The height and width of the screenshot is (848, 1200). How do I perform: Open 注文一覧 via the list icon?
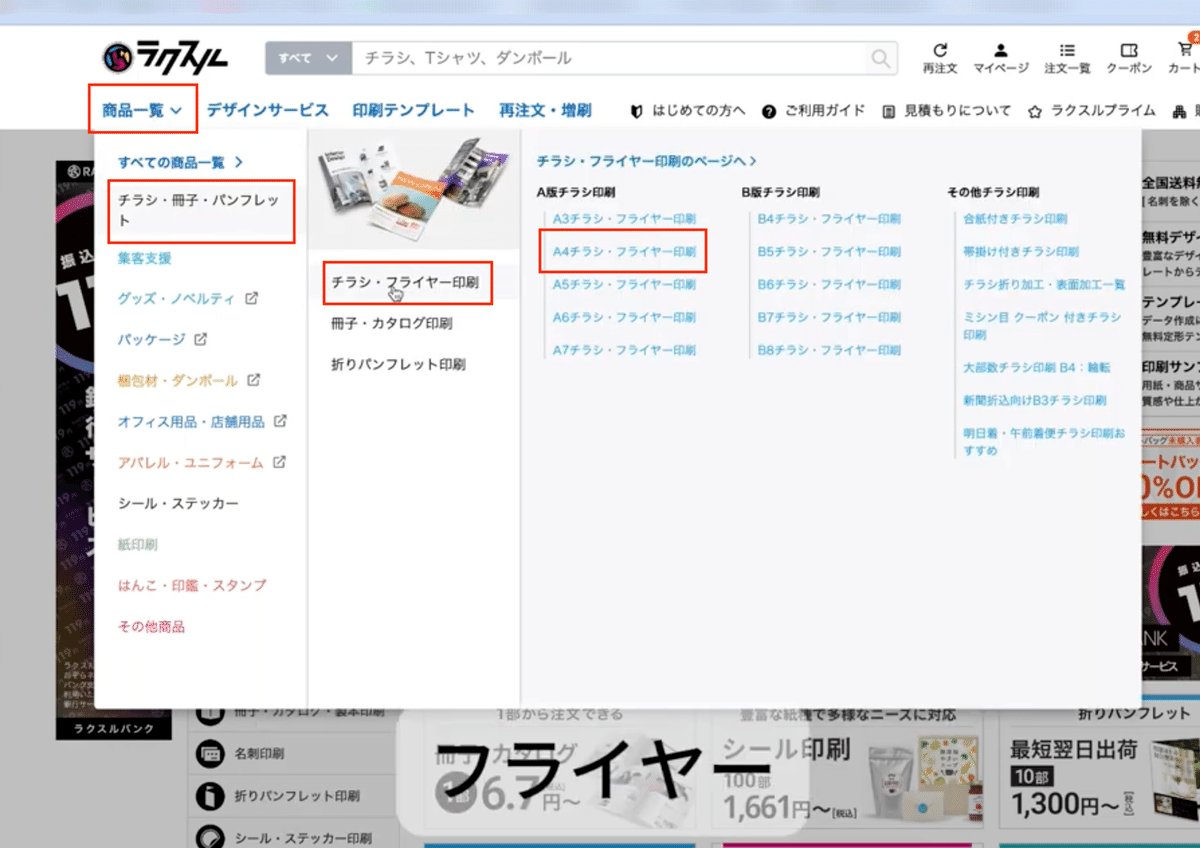click(x=1067, y=52)
